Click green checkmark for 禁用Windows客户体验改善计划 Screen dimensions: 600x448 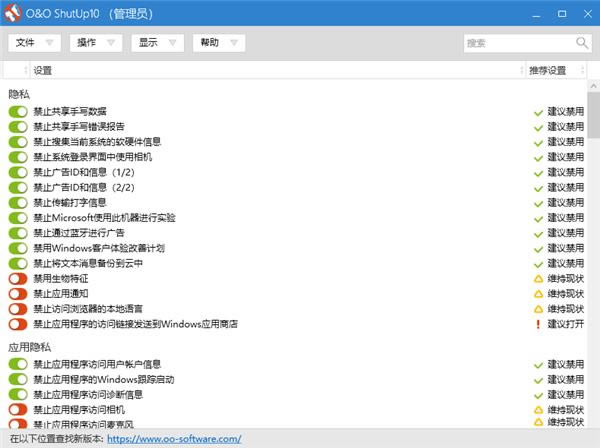click(x=538, y=249)
